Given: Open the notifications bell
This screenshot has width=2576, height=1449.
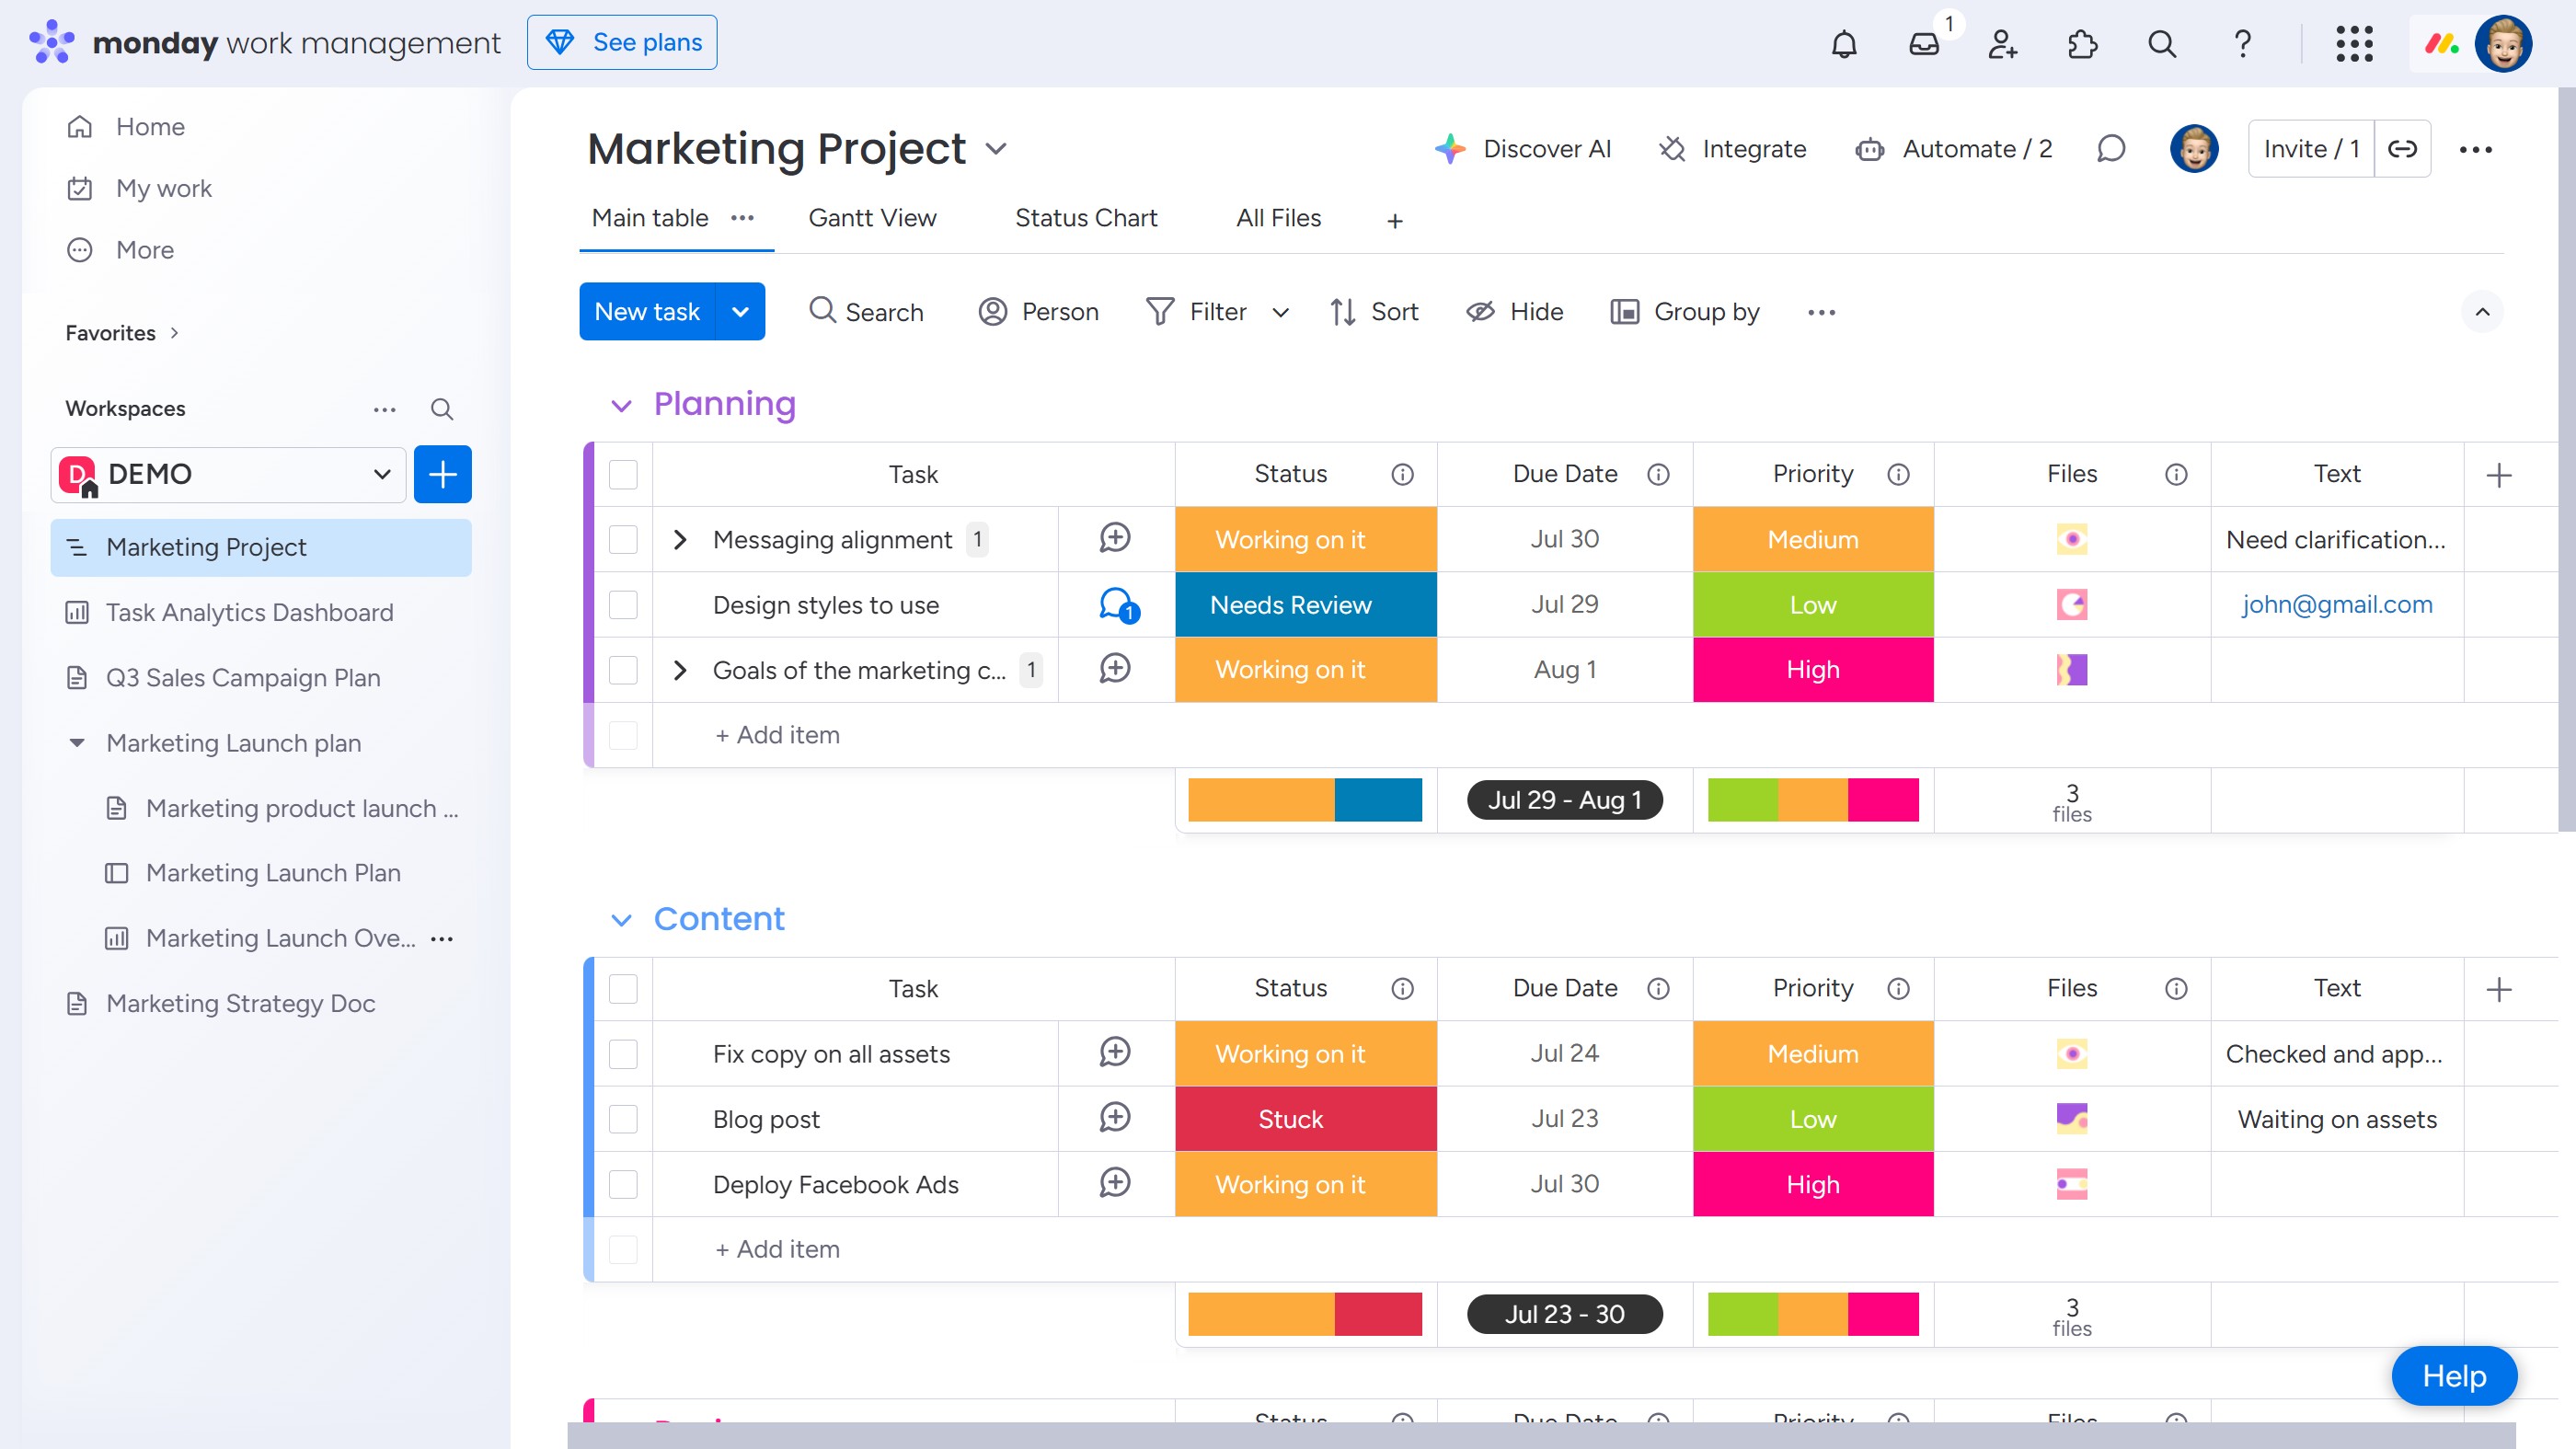Looking at the screenshot, I should [x=1843, y=44].
